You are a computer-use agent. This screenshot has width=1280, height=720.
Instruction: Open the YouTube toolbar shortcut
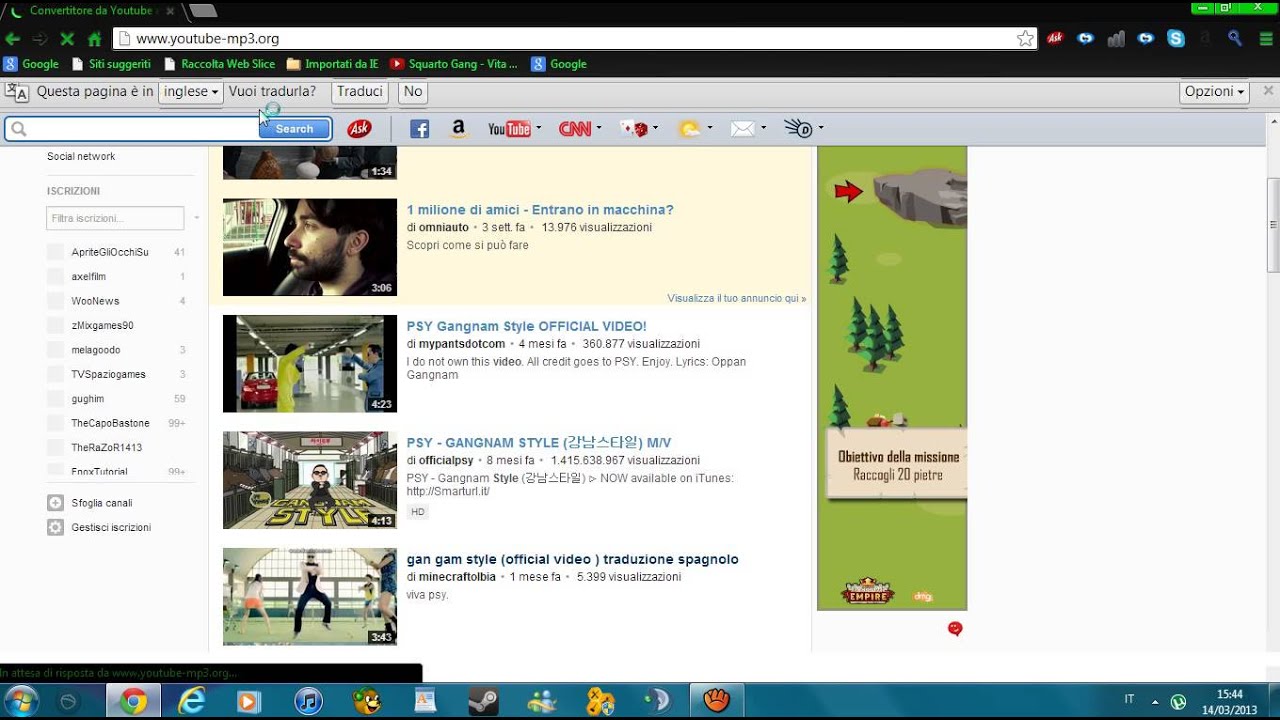coord(509,129)
